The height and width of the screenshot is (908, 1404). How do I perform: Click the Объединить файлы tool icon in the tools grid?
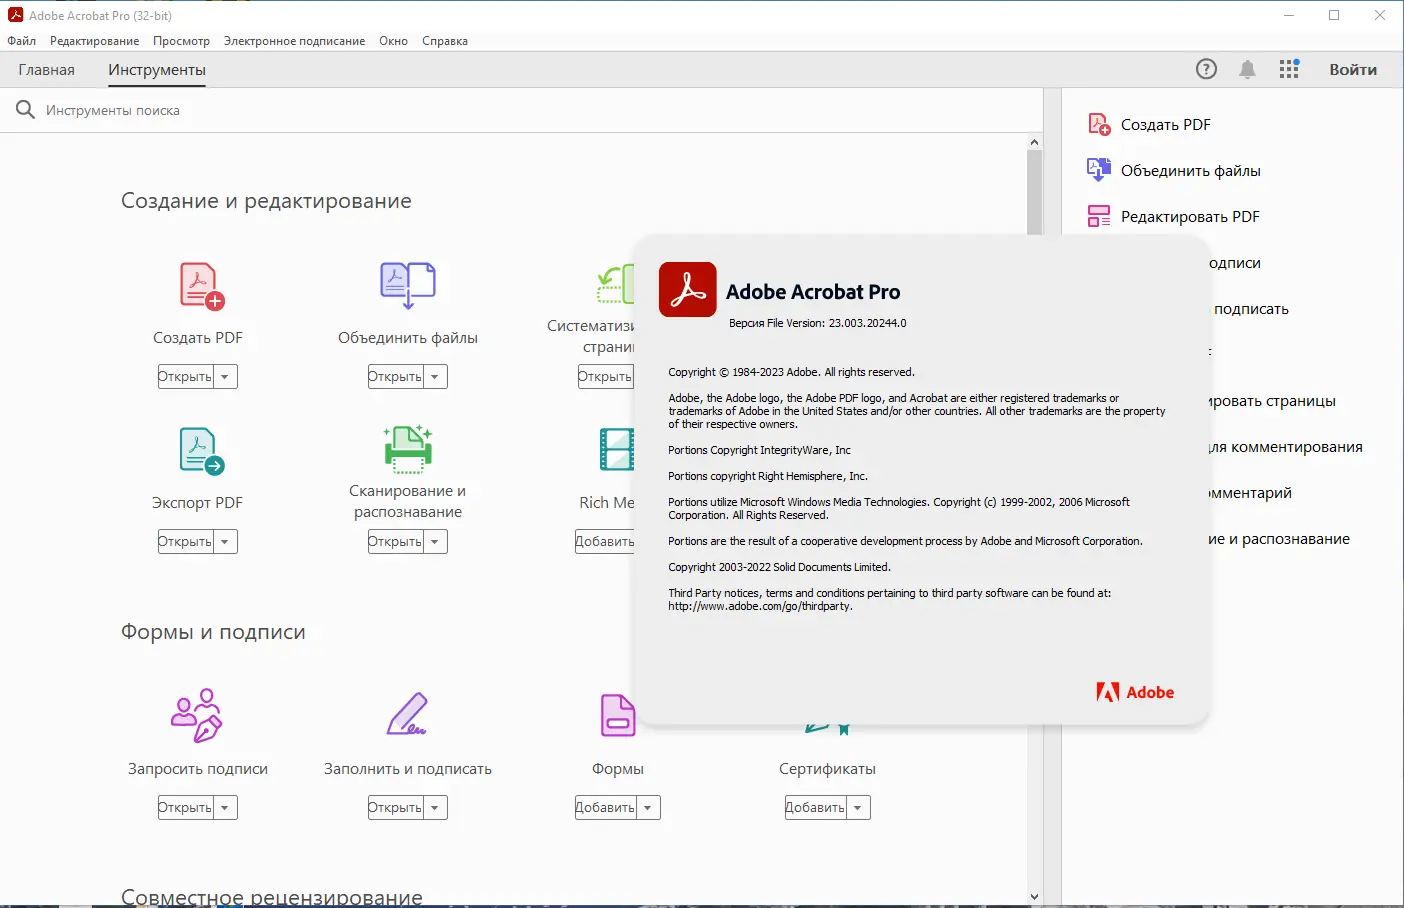[408, 286]
